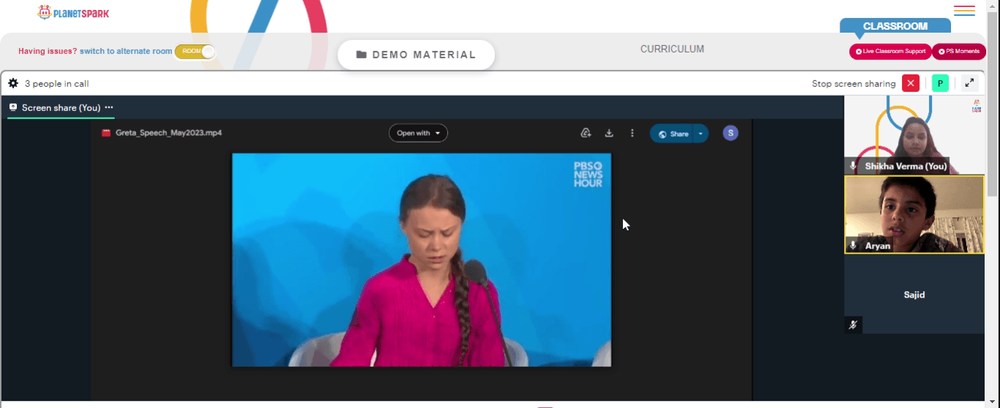Click the green P participant icon
The width and height of the screenshot is (1000, 408).
(x=940, y=83)
